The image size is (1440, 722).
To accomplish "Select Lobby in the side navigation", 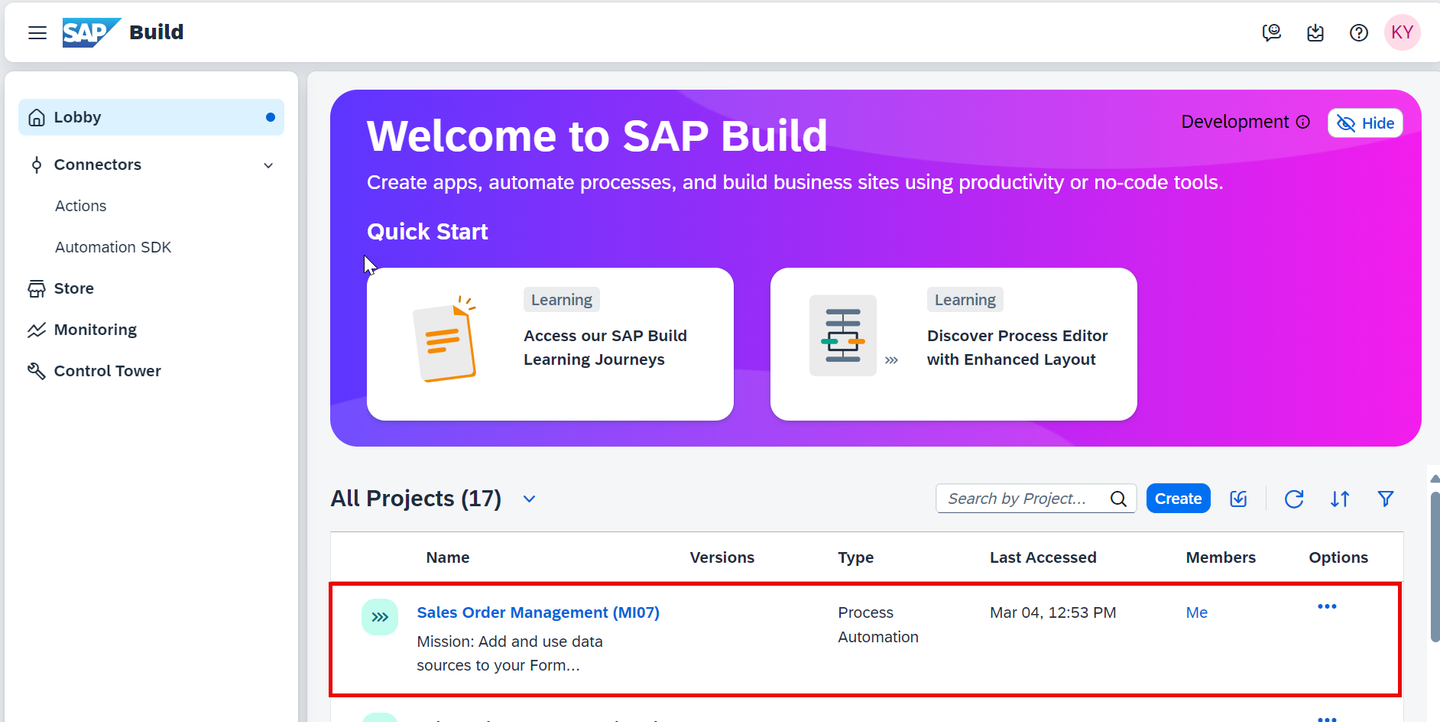I will pos(151,118).
